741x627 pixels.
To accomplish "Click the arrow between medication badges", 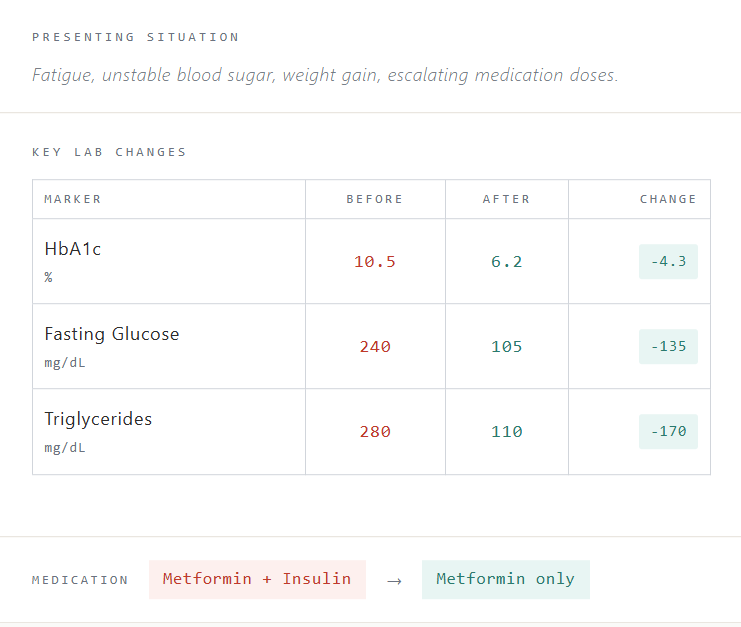I will 394,580.
